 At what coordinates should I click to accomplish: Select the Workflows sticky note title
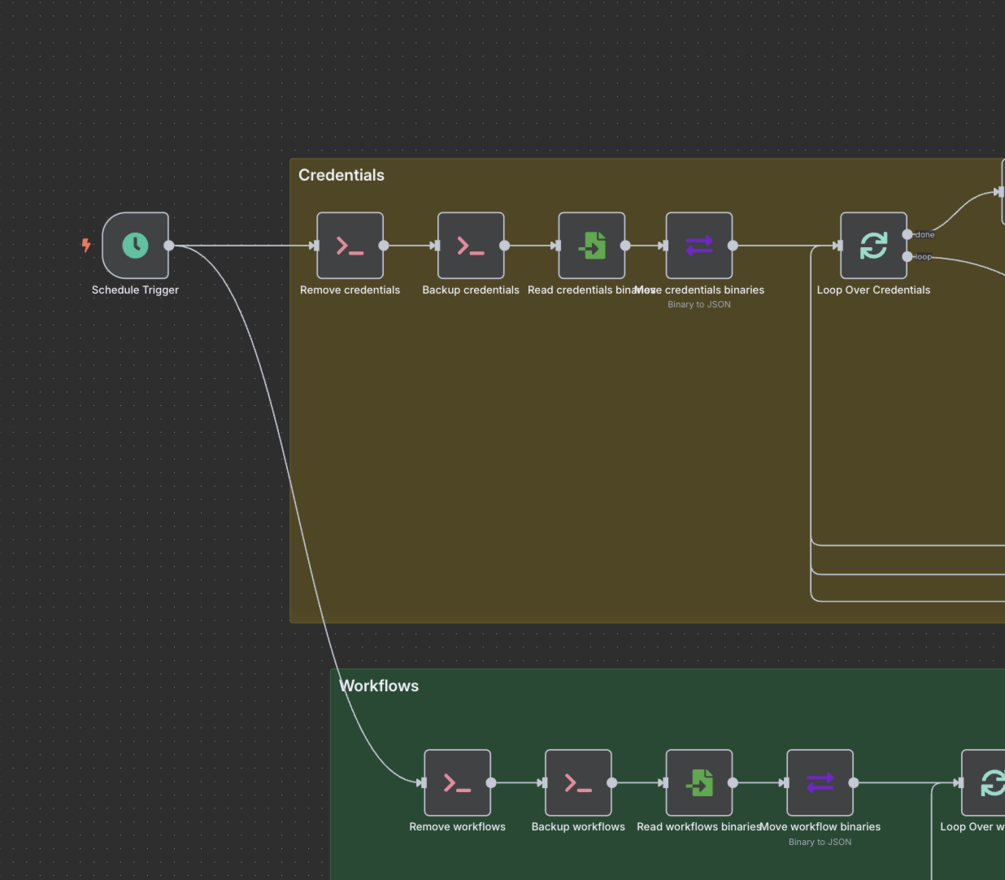pyautogui.click(x=379, y=686)
